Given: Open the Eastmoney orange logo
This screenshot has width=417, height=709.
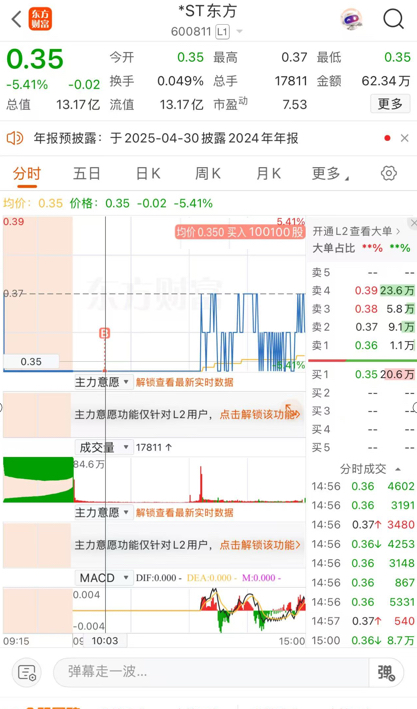Looking at the screenshot, I should [x=40, y=19].
